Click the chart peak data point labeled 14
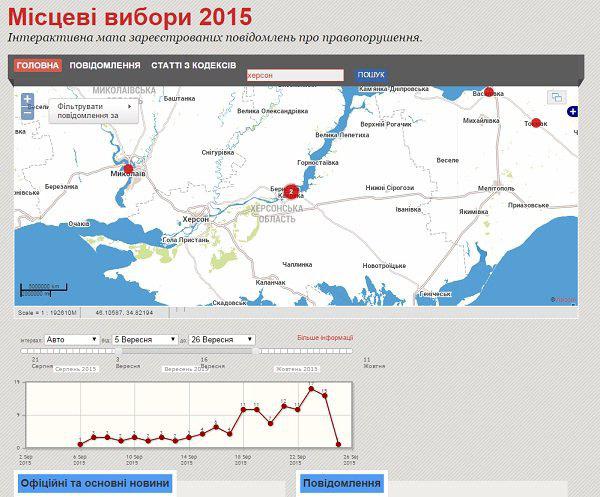This screenshot has width=600, height=497. pyautogui.click(x=312, y=388)
